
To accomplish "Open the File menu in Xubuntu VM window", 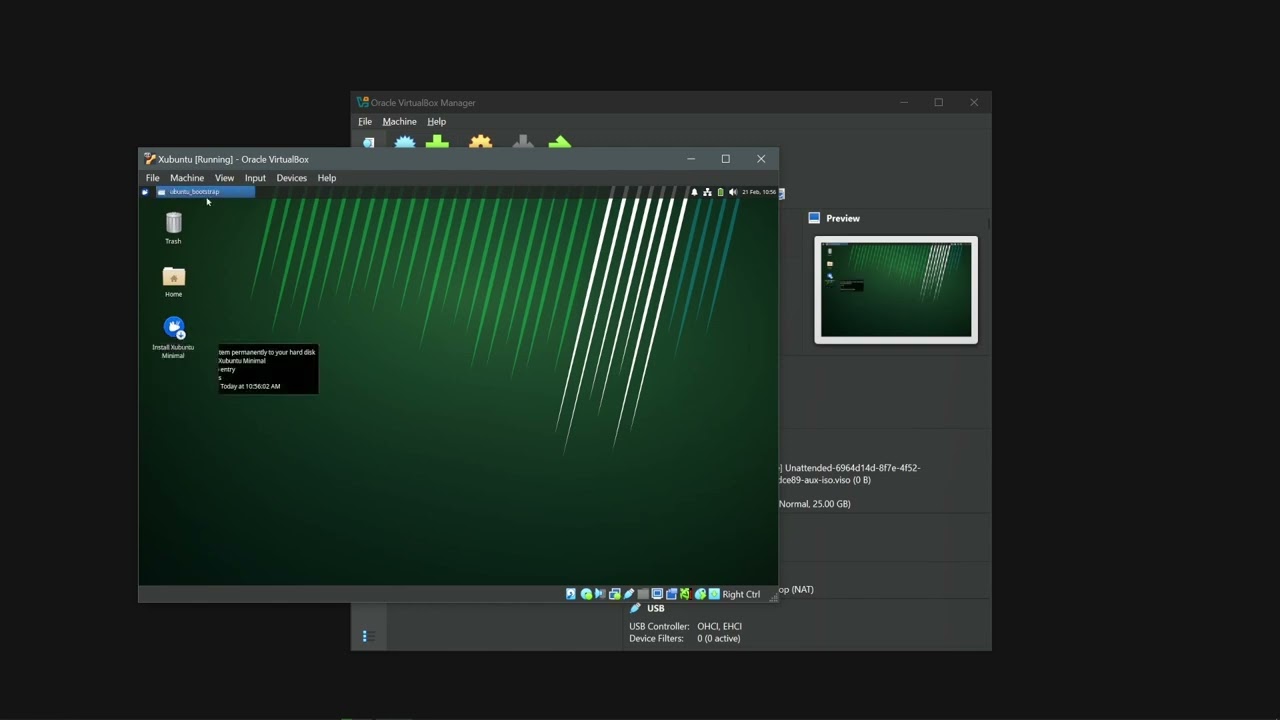I will tap(152, 178).
